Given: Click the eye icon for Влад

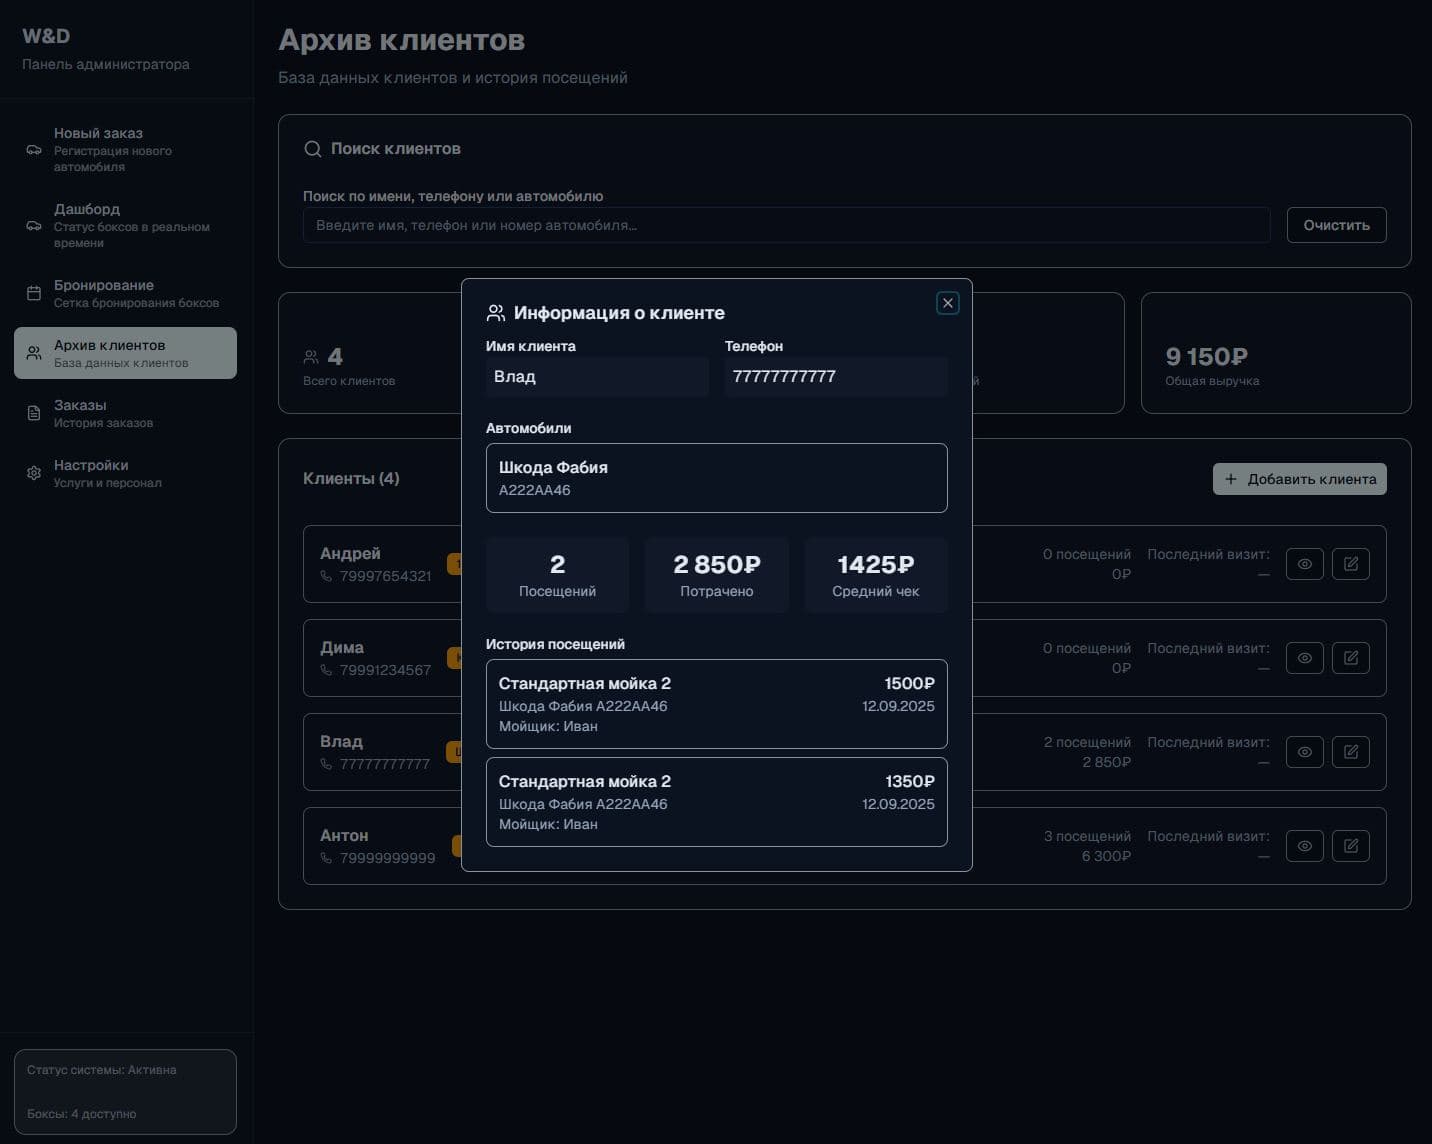Looking at the screenshot, I should (1304, 752).
